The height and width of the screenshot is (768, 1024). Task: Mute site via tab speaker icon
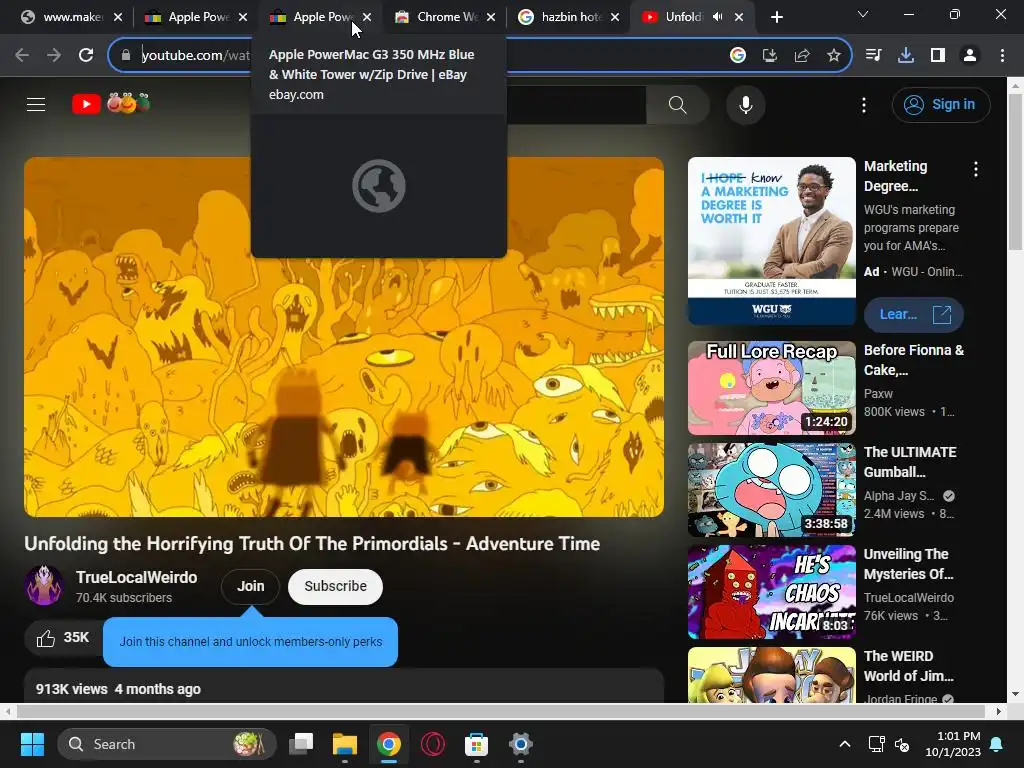[718, 18]
